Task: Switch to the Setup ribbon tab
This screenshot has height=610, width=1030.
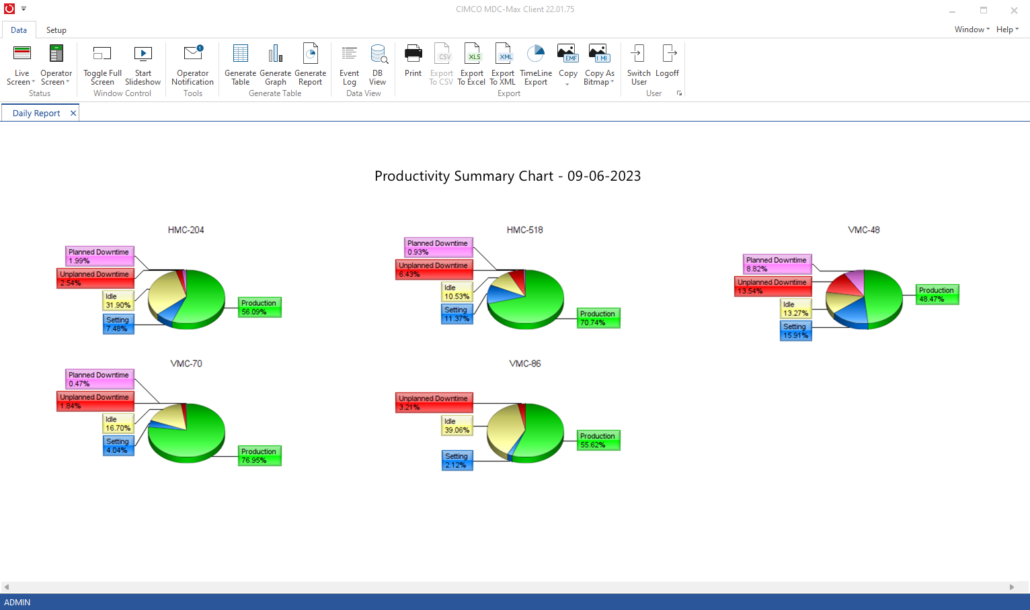Action: pos(56,30)
